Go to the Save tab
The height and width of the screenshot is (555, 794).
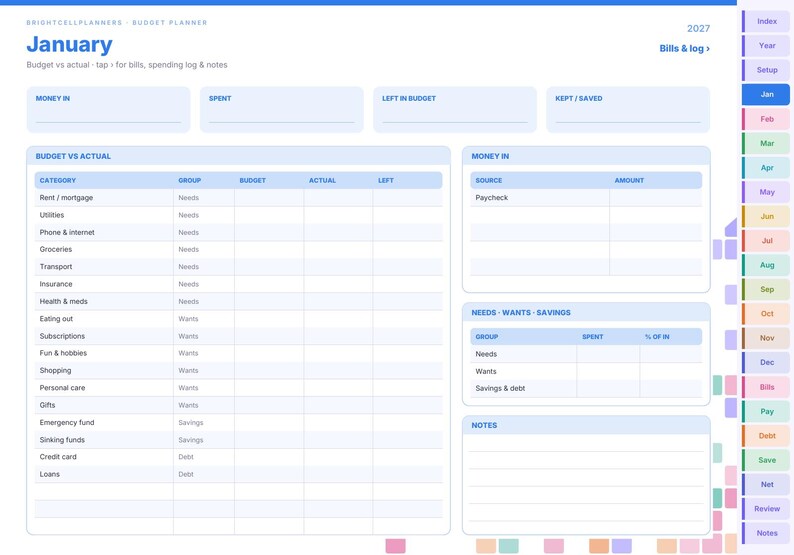tap(766, 460)
